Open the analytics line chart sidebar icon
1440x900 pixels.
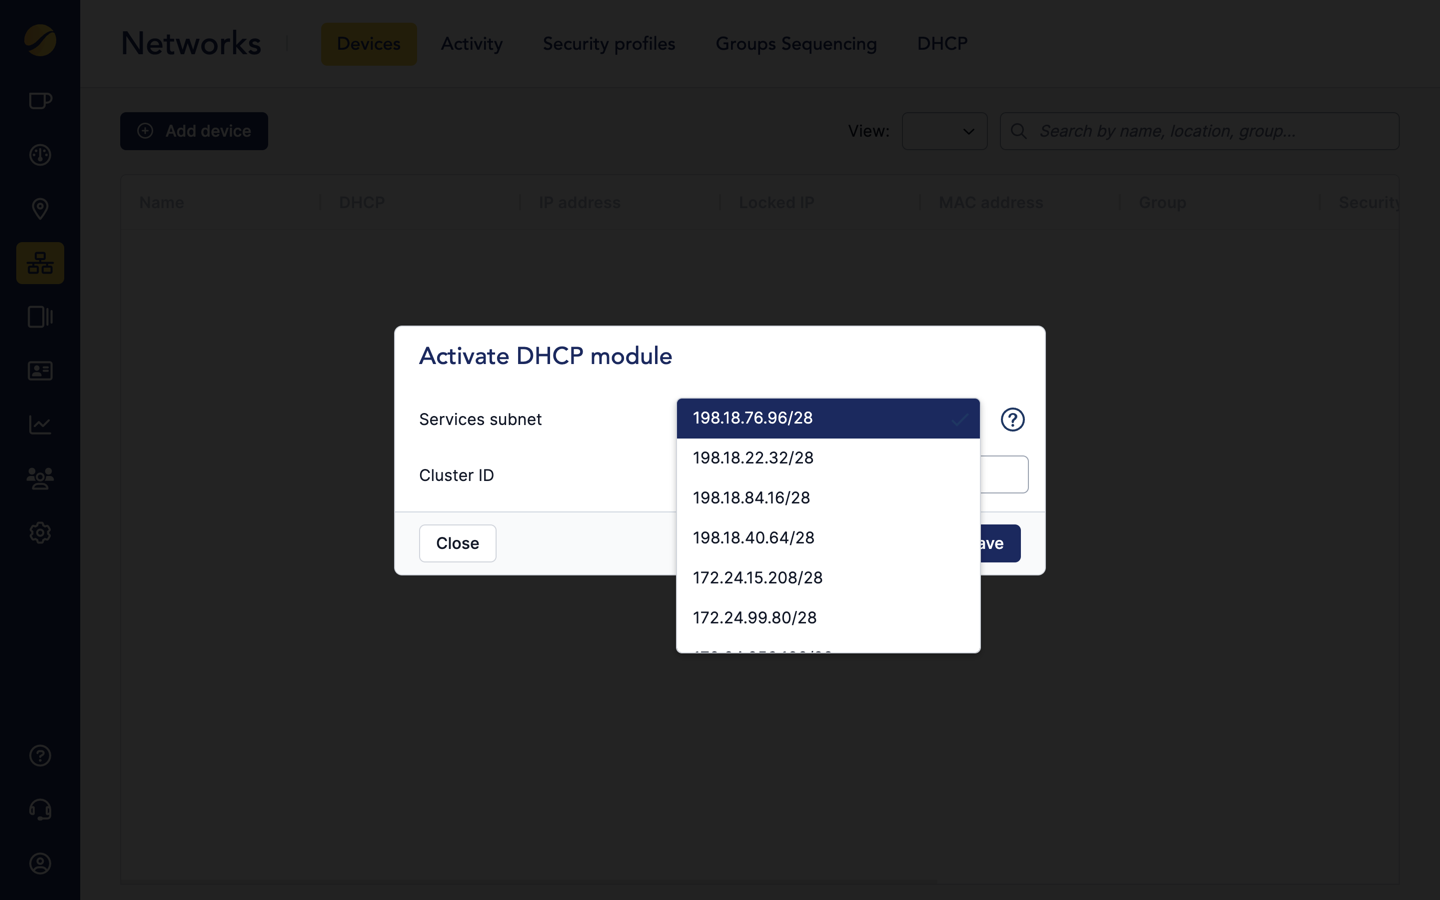[x=40, y=424]
